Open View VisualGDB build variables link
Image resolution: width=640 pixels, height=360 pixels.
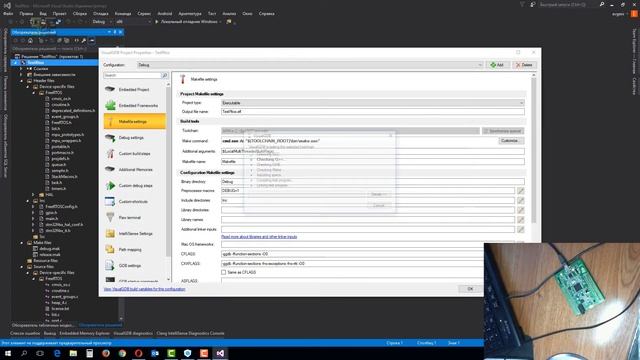[144, 289]
